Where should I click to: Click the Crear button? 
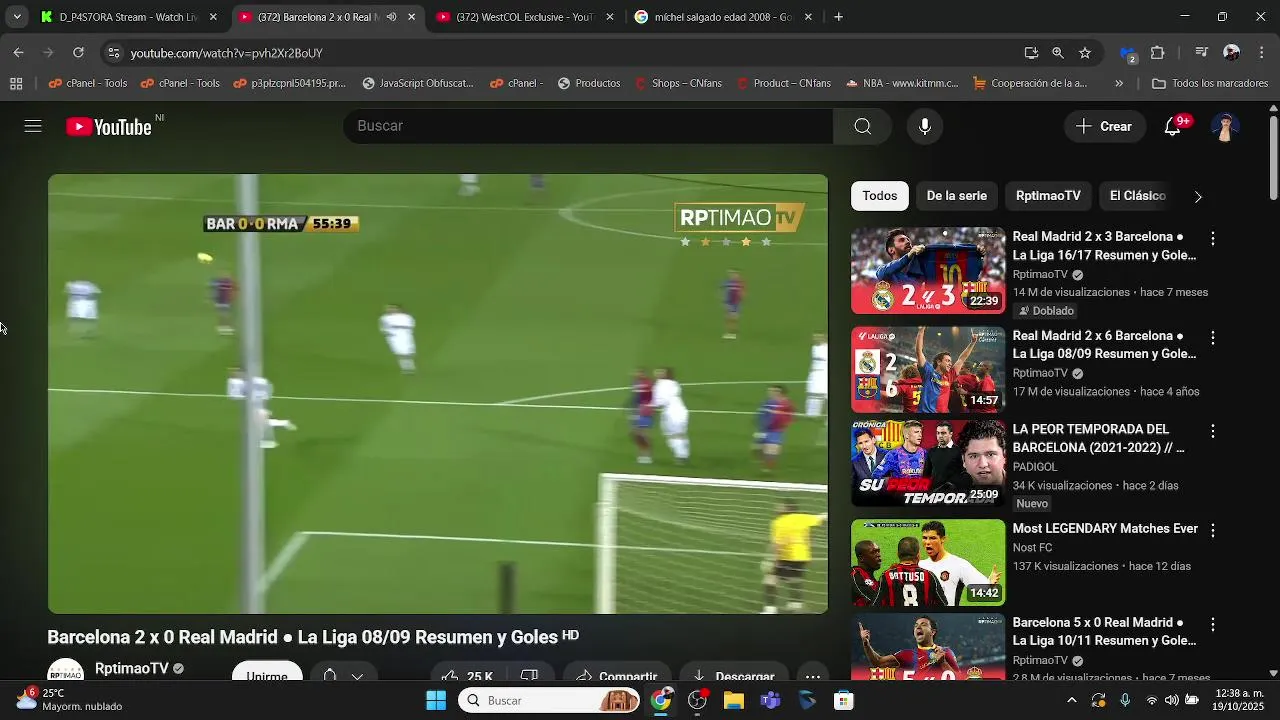pyautogui.click(x=1104, y=126)
